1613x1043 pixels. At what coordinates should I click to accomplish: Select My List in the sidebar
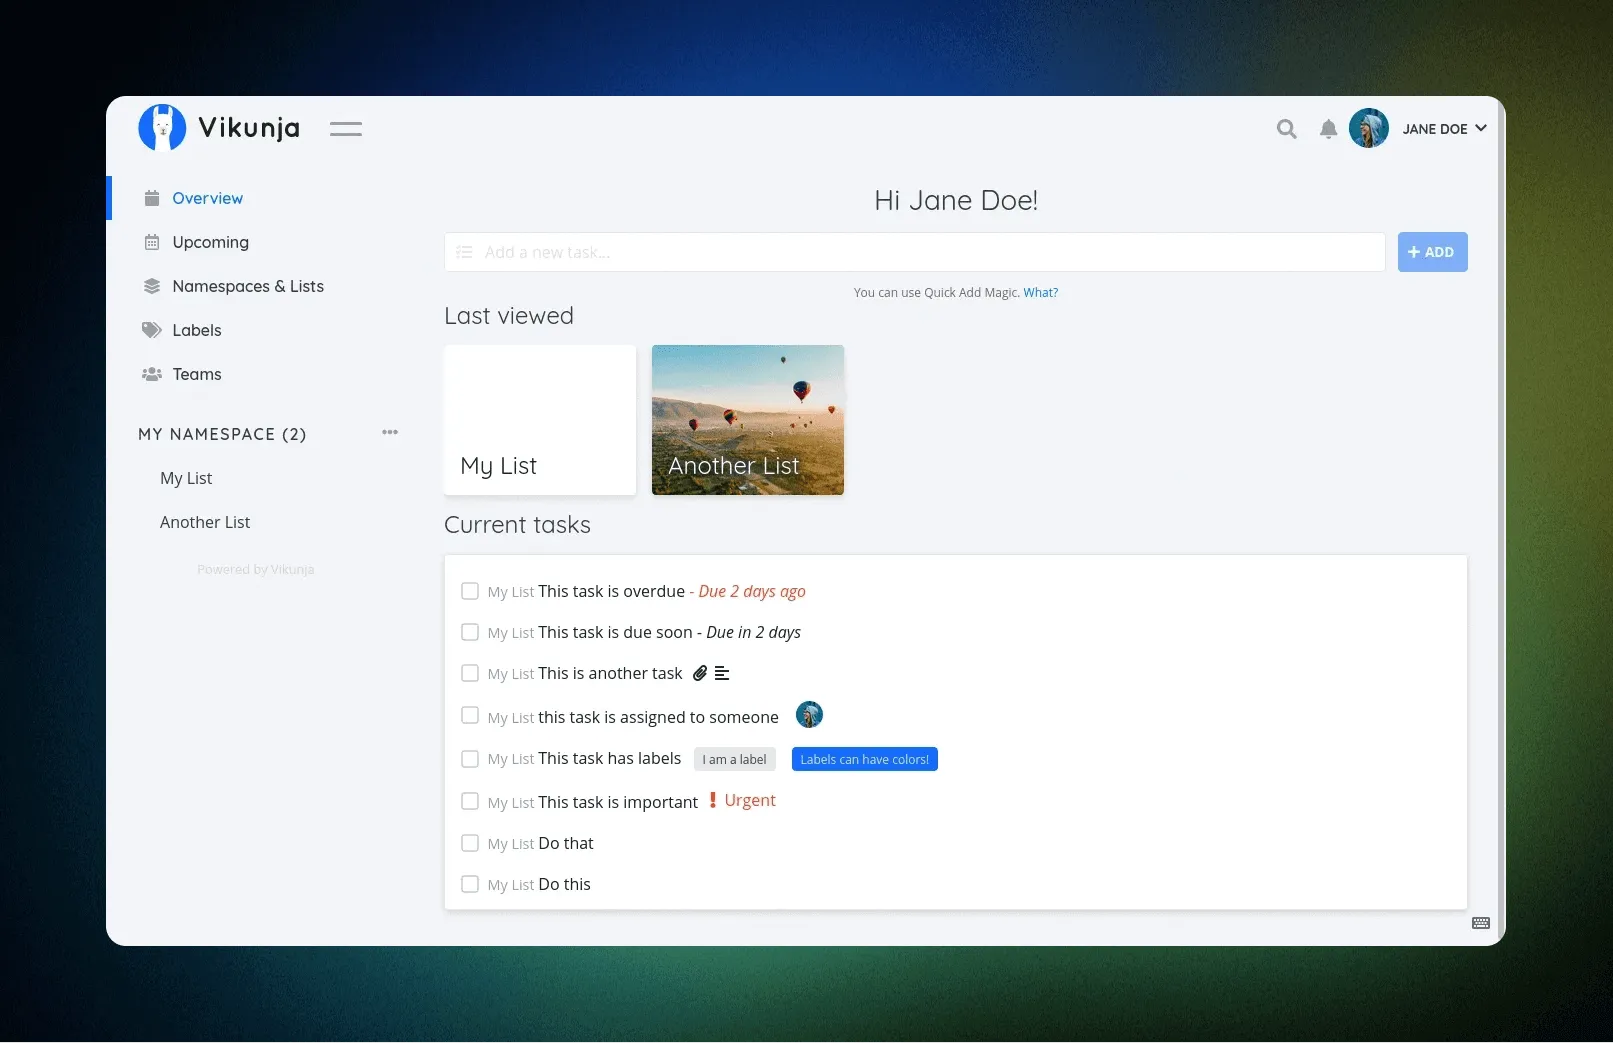click(x=186, y=478)
